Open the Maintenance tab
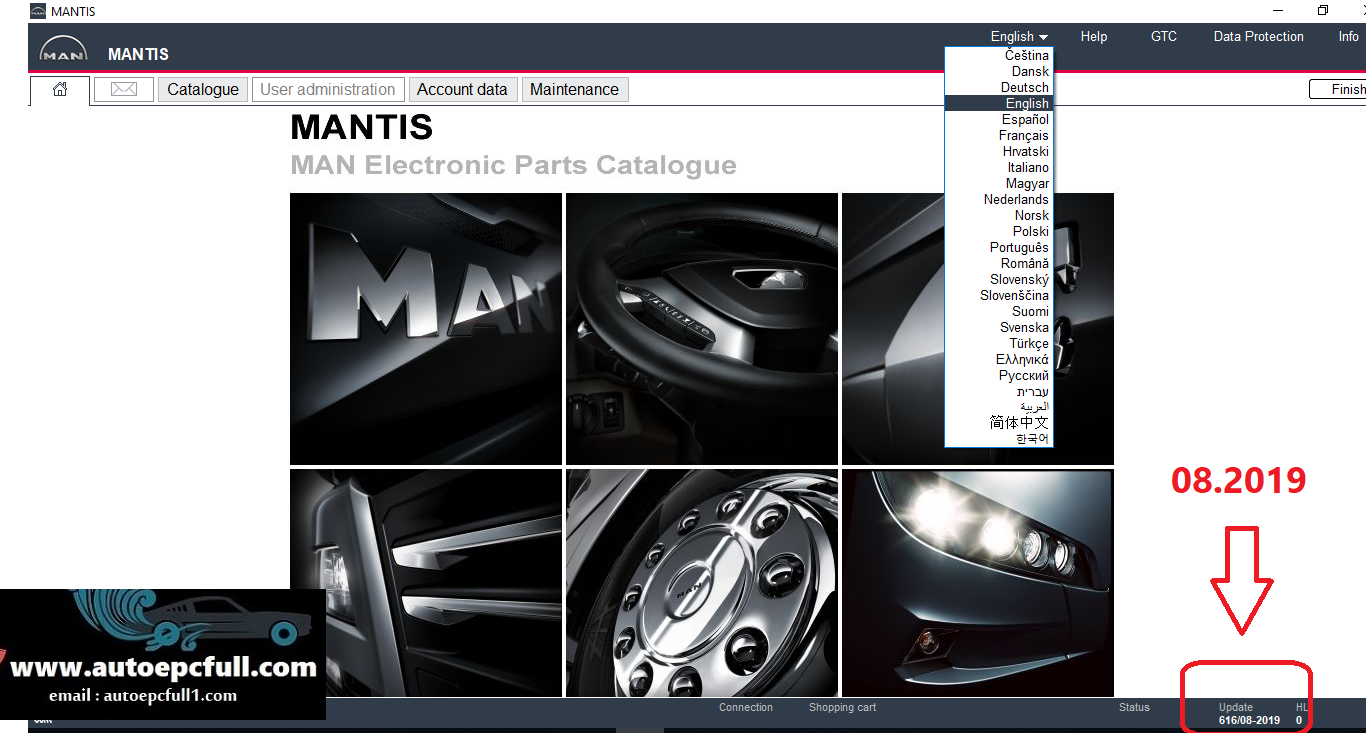The image size is (1366, 733). point(574,90)
